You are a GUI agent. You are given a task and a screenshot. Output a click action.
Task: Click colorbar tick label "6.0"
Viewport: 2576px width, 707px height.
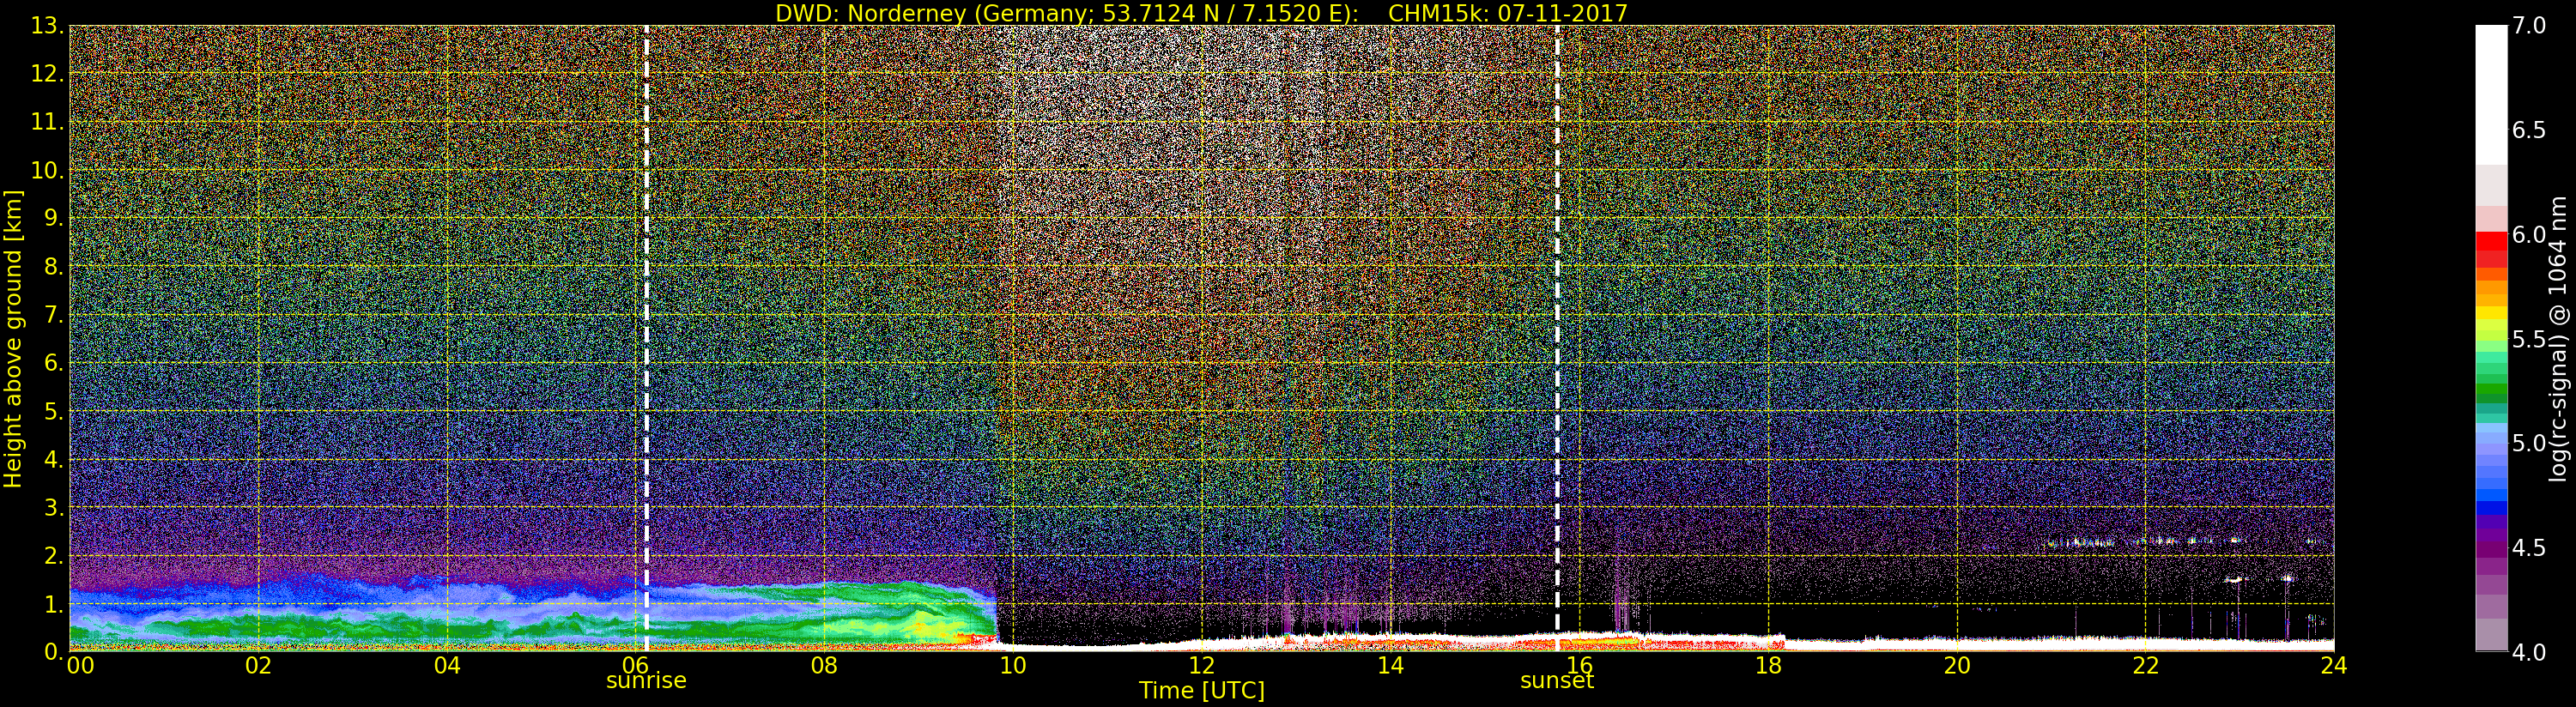(x=2529, y=234)
